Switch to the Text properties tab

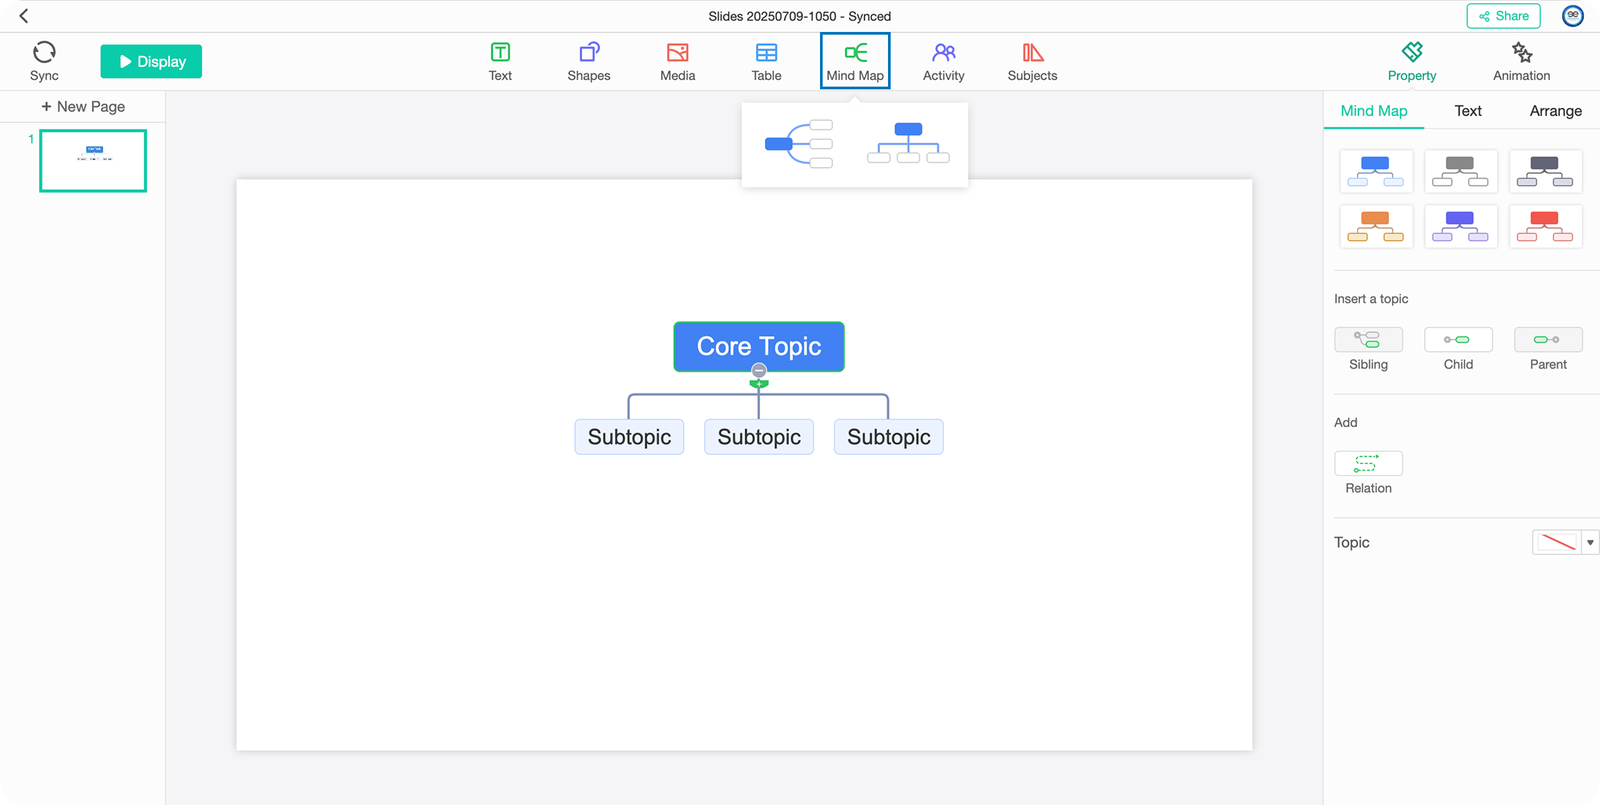point(1467,111)
